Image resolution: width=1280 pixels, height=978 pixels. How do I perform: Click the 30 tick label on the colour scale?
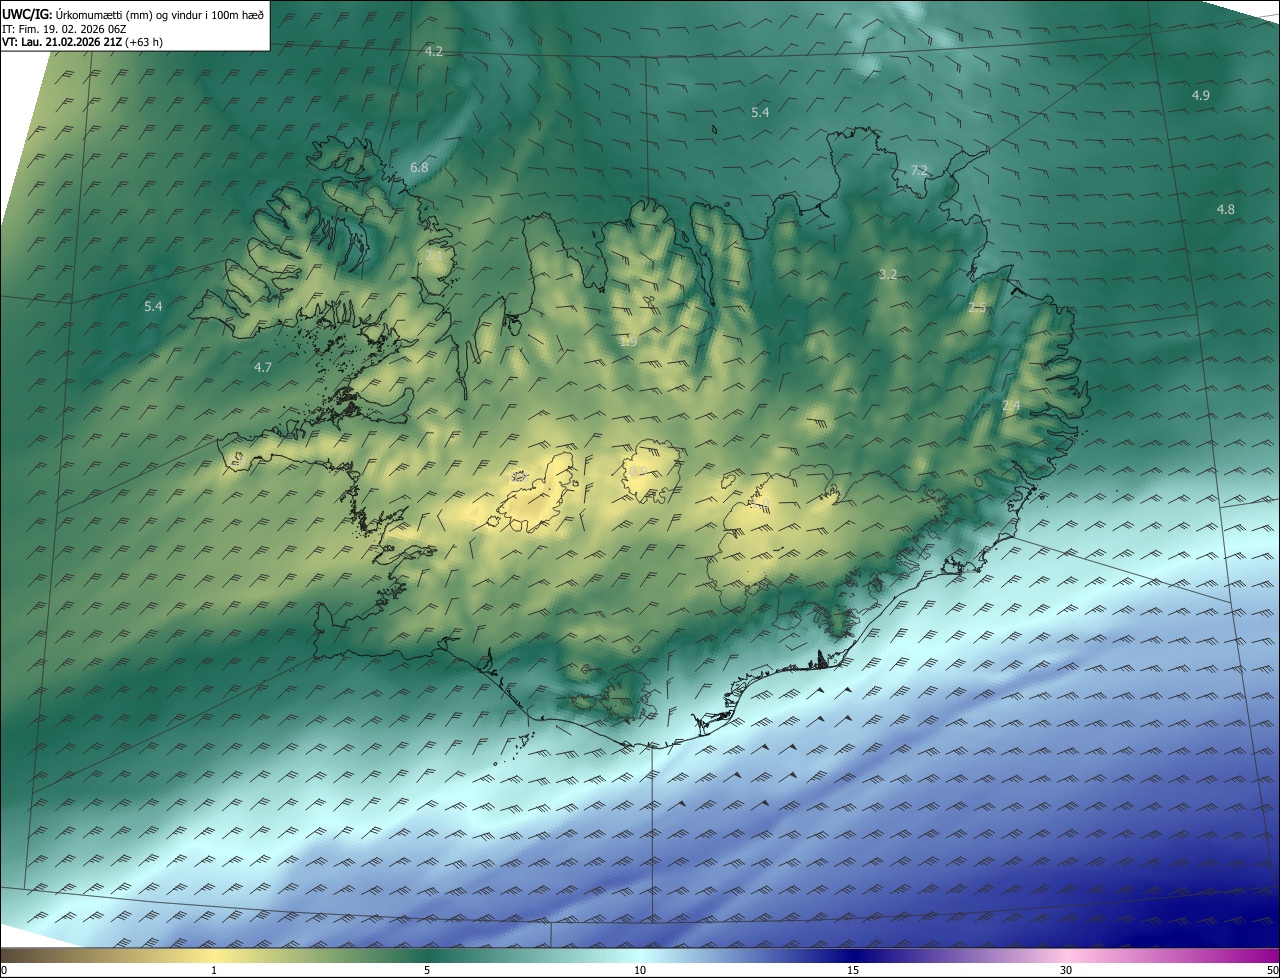[1066, 970]
